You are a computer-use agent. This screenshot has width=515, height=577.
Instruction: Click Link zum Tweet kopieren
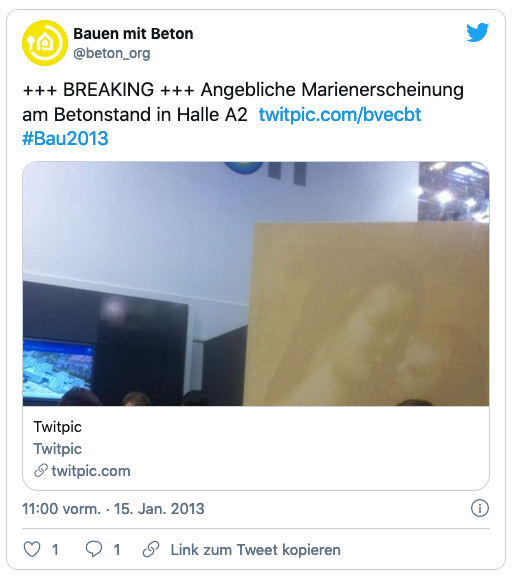coord(255,550)
